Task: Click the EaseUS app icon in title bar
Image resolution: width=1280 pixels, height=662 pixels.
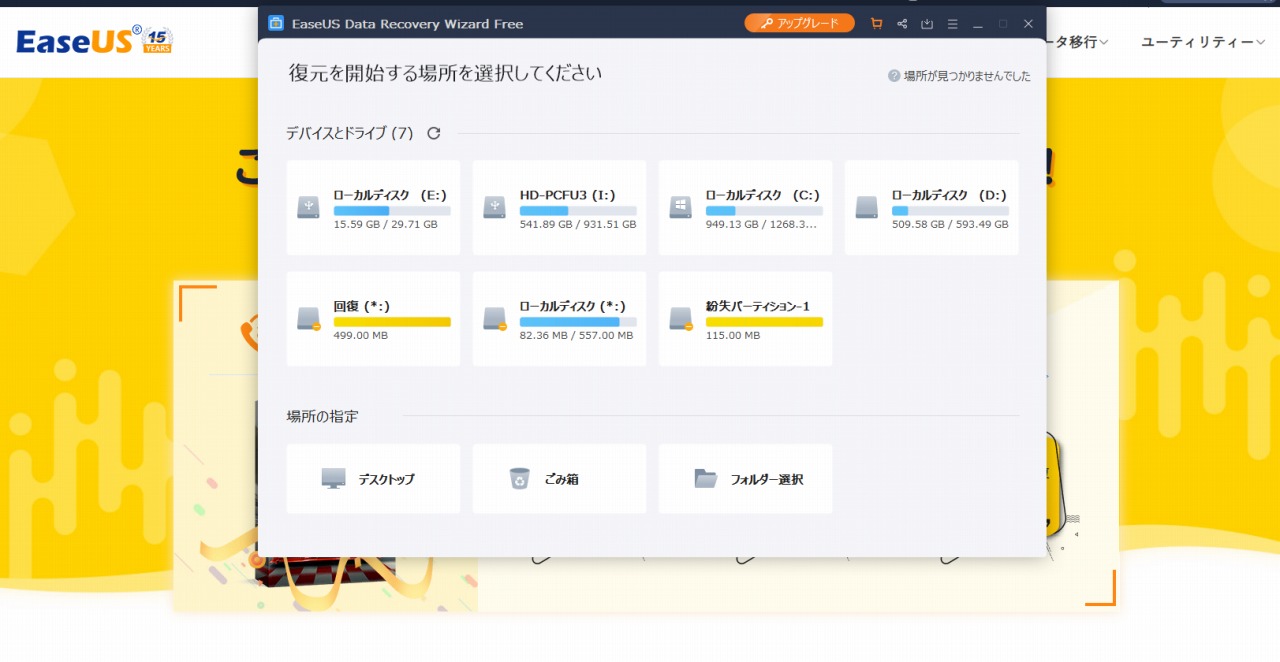Action: pos(276,23)
